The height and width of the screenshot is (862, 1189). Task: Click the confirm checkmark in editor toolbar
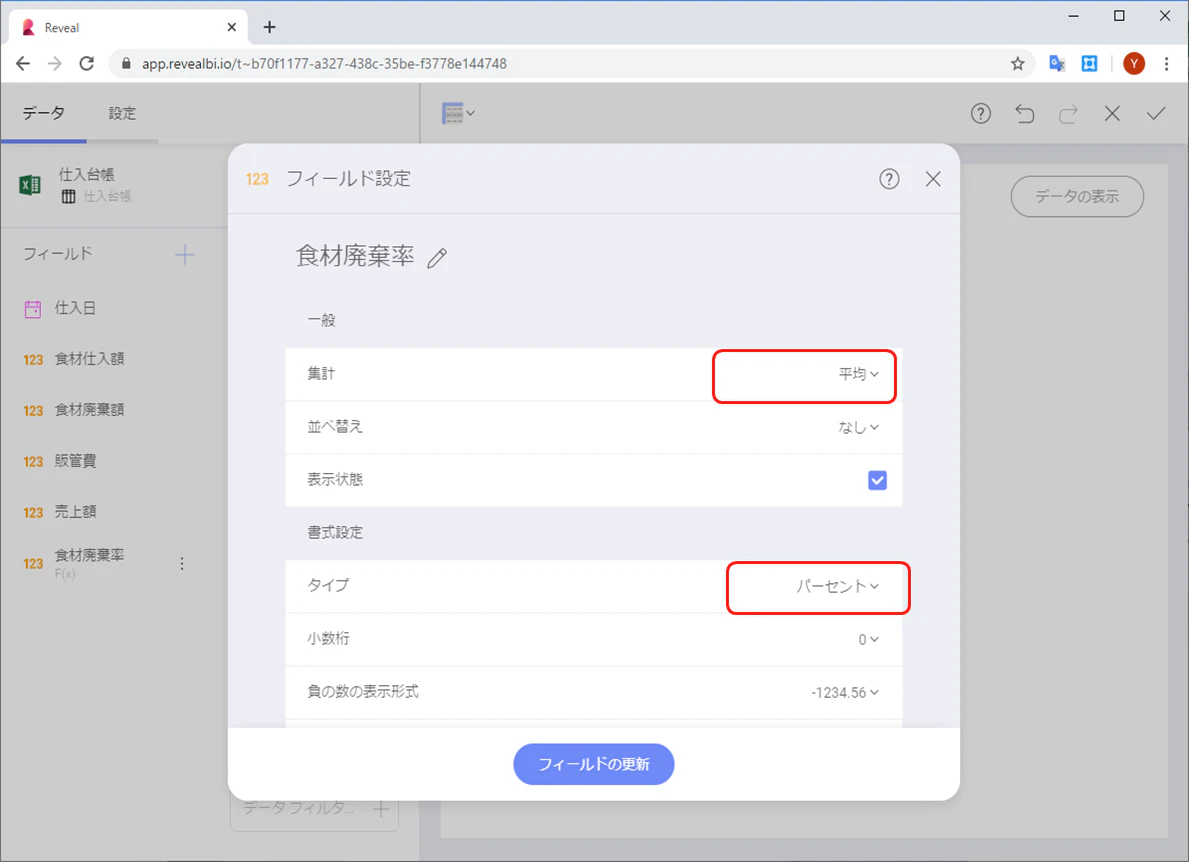[1156, 114]
